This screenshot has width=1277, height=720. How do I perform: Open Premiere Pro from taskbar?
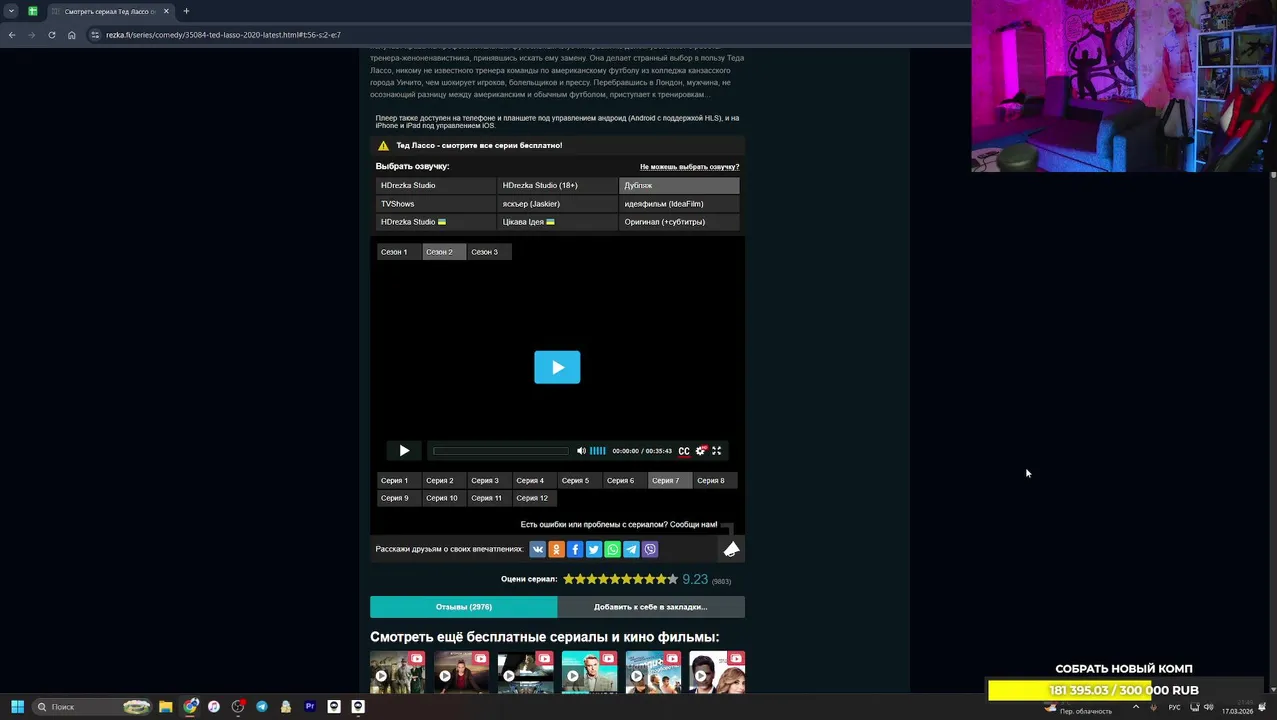point(310,707)
